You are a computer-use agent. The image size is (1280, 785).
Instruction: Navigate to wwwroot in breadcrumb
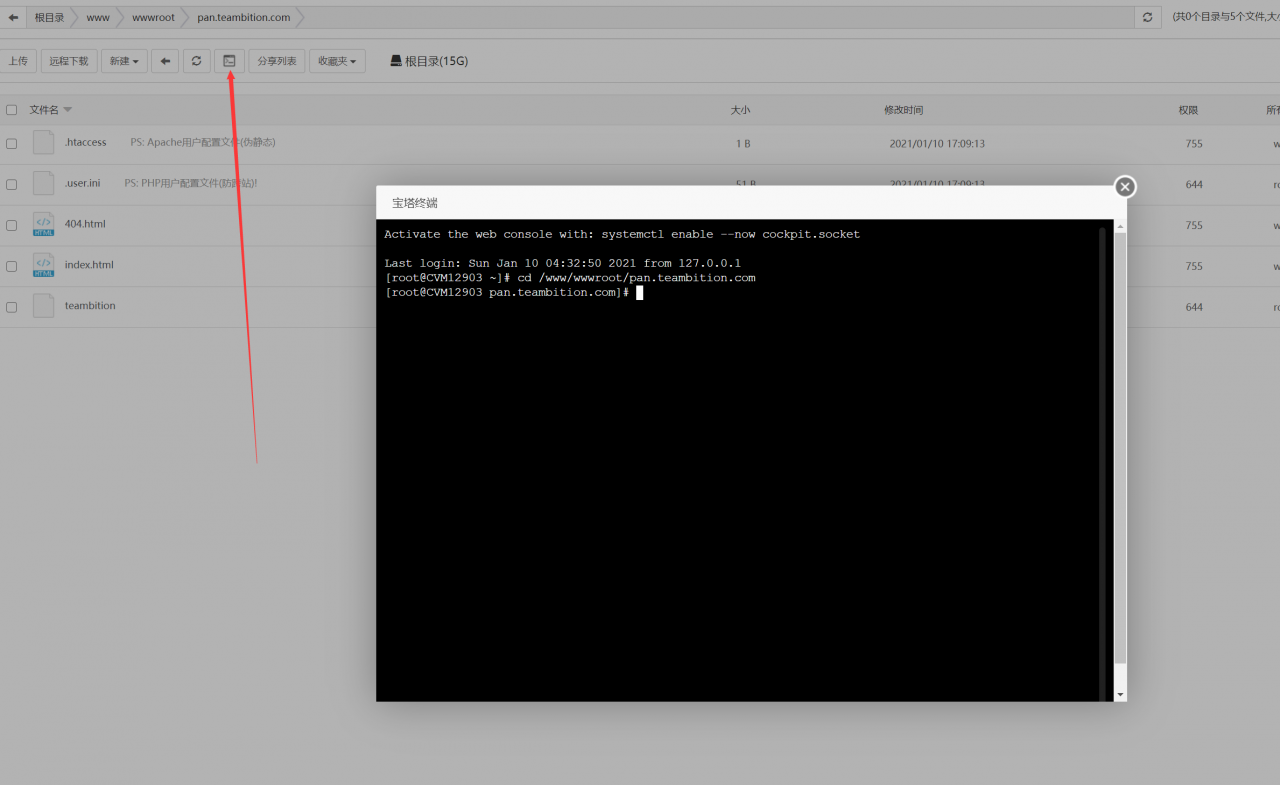click(x=153, y=17)
